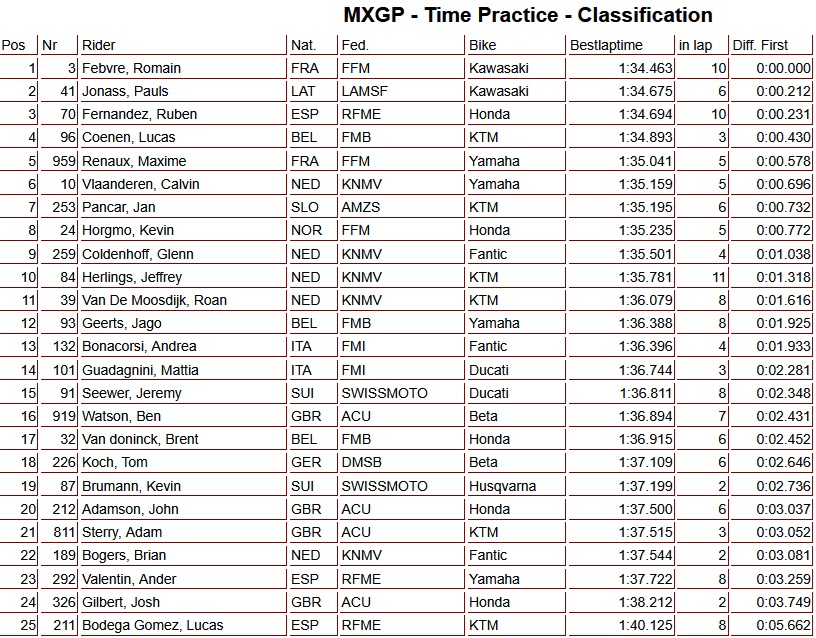Click the 0:05.662 time difference
816x638 pixels.
coord(785,625)
